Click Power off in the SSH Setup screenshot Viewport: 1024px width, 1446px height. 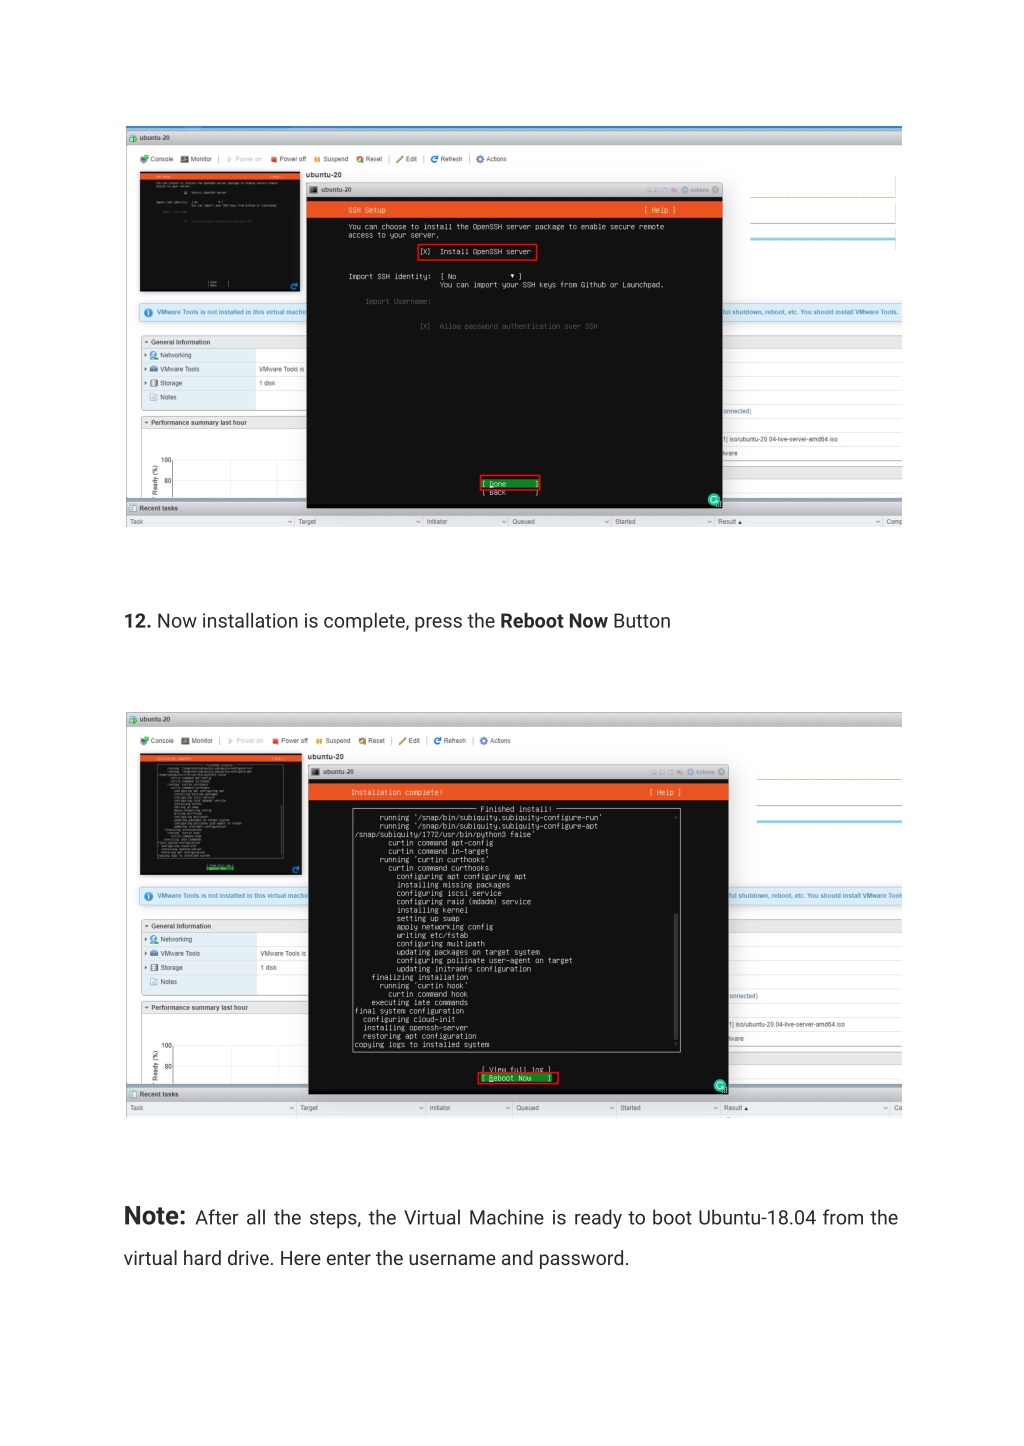(x=288, y=159)
